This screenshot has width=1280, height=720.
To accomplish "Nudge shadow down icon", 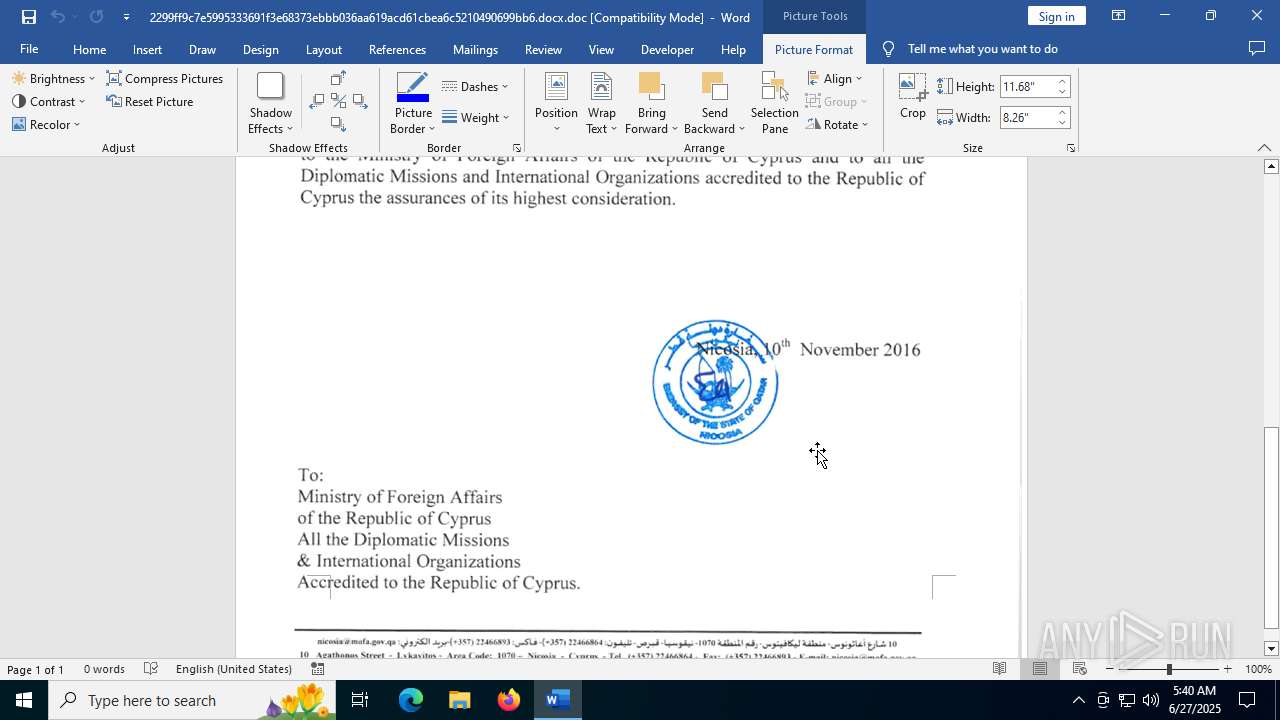I will coord(338,124).
